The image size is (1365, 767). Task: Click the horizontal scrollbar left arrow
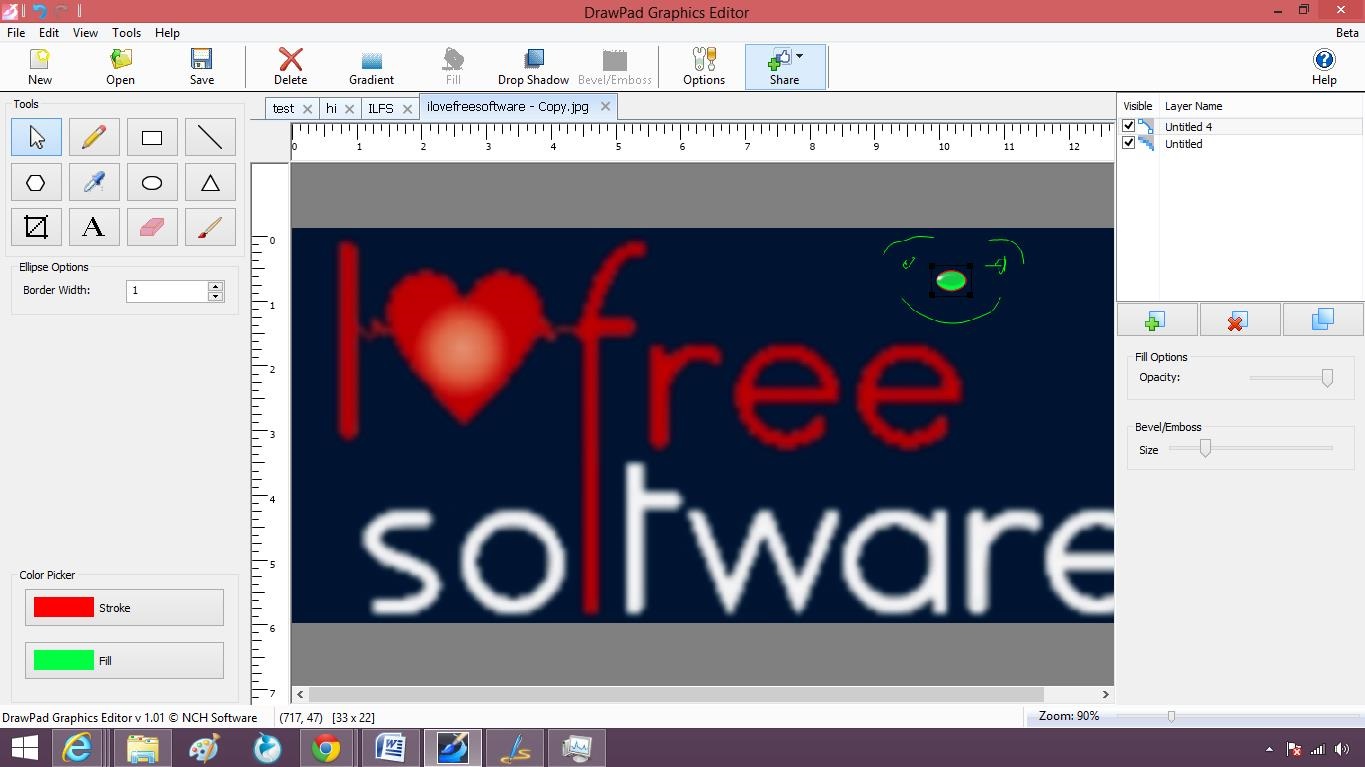(300, 694)
